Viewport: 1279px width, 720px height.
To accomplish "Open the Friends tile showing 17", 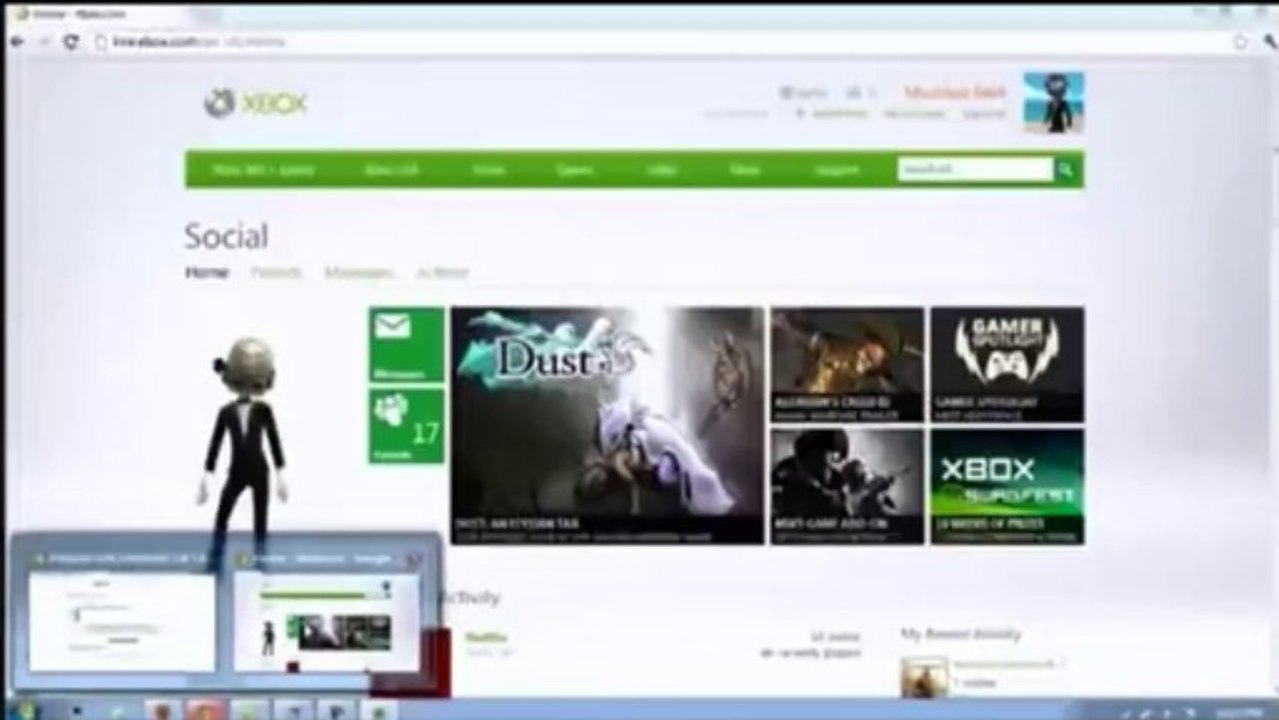I will click(x=406, y=426).
